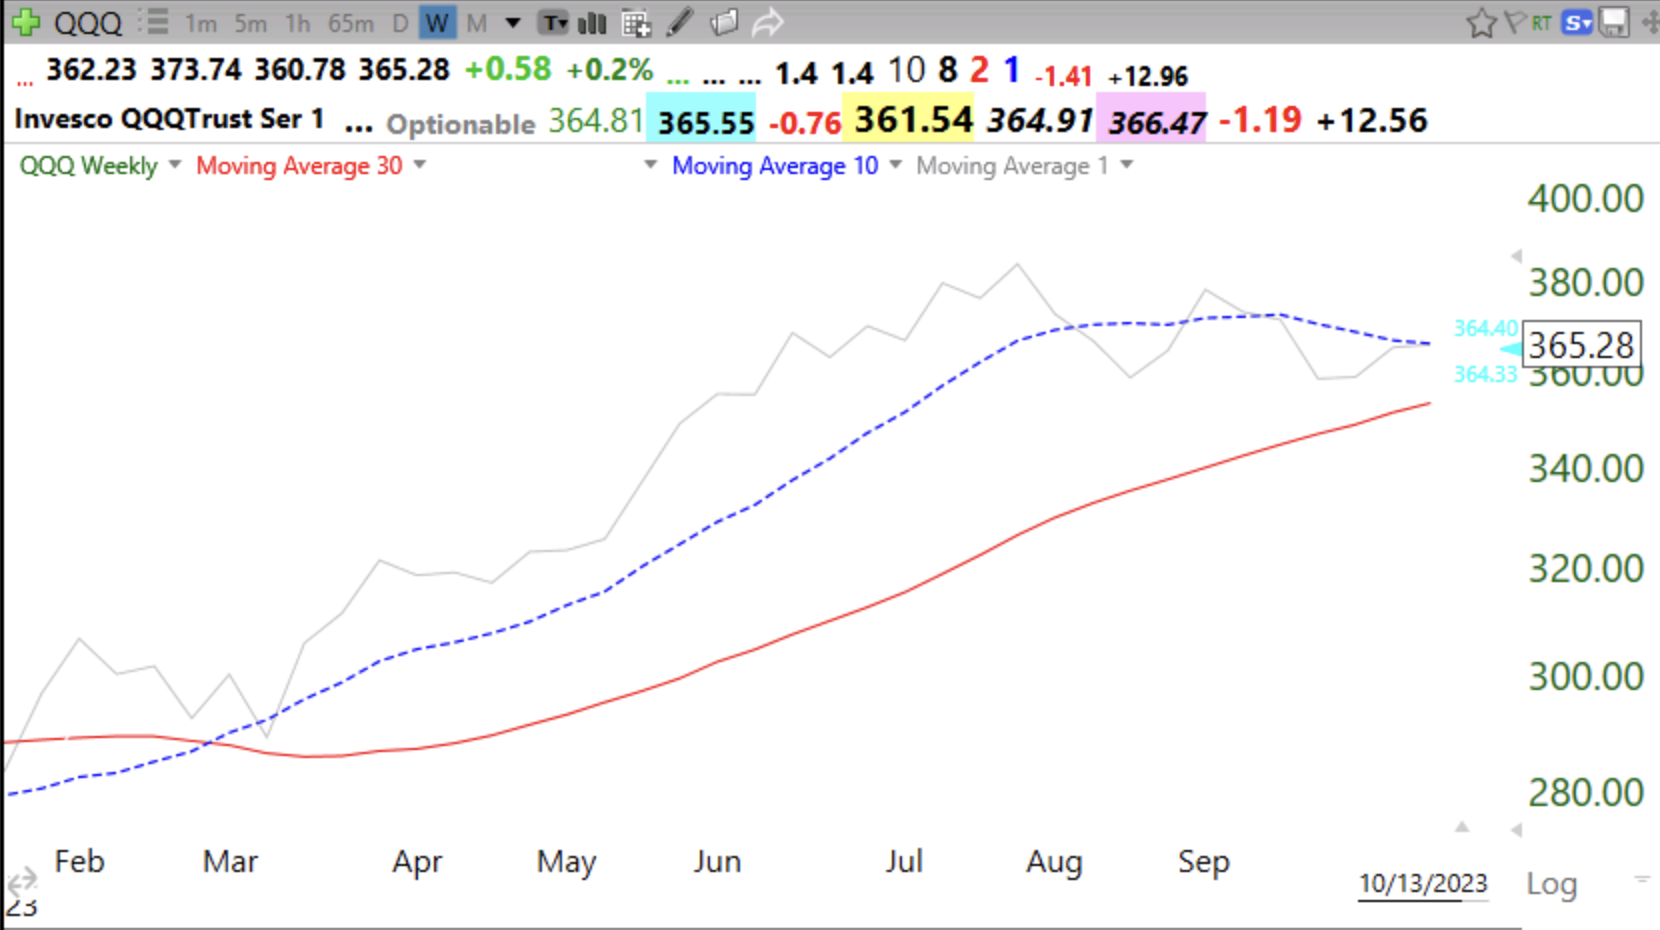Click the QQQ ticker symbol field

tap(88, 23)
